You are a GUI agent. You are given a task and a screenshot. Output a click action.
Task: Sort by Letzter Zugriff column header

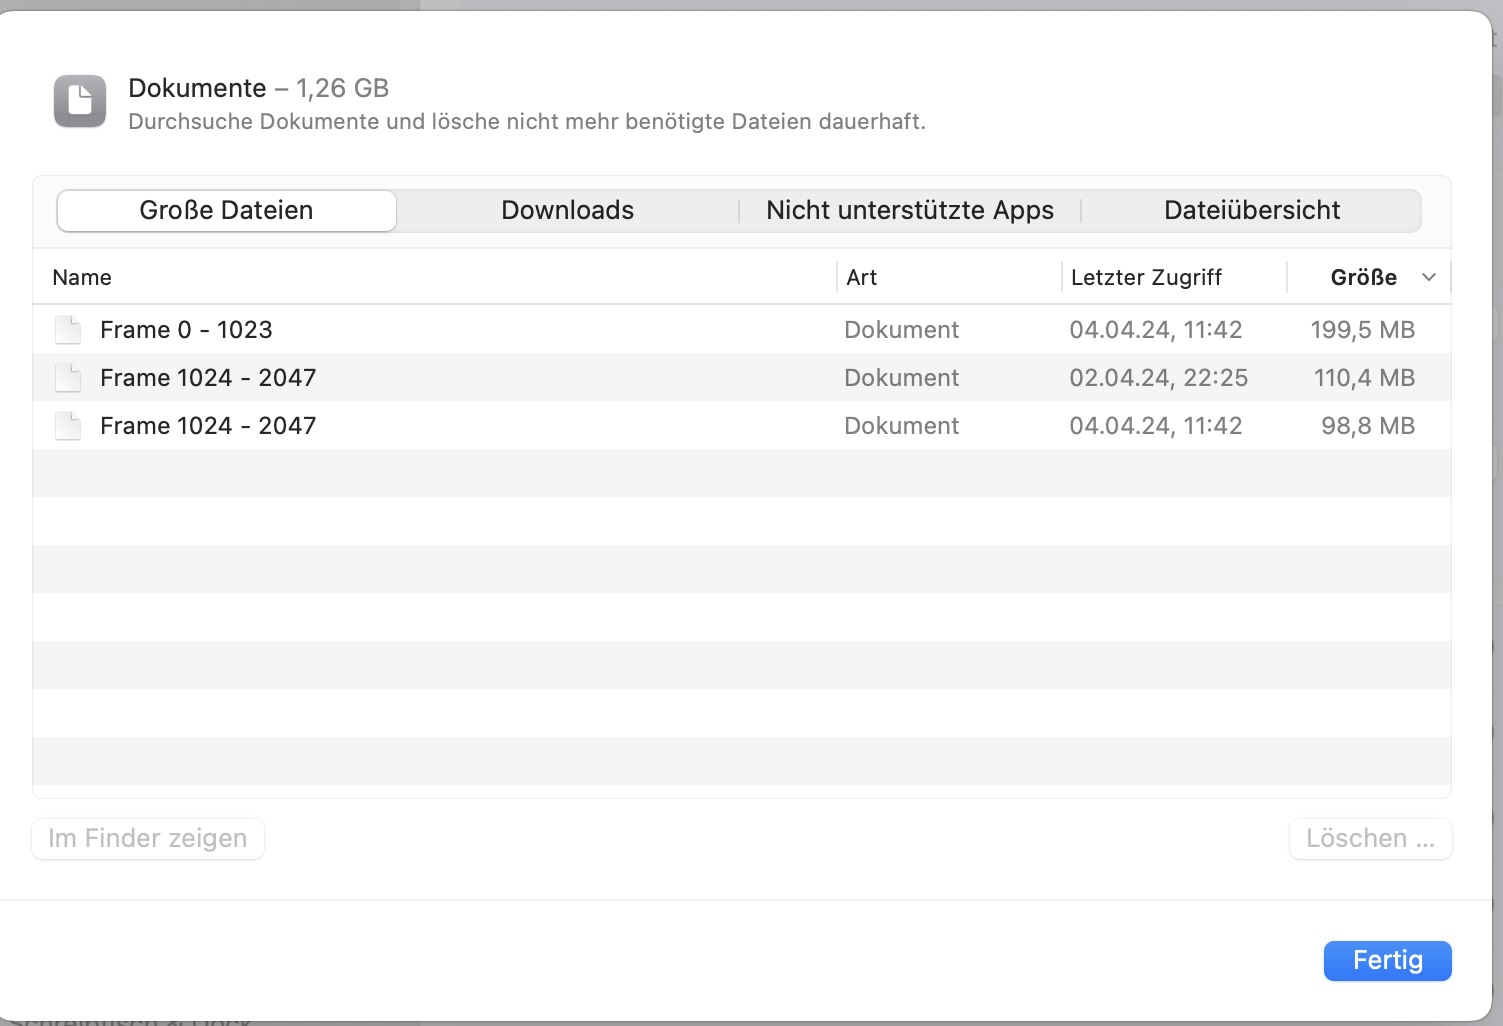1146,278
